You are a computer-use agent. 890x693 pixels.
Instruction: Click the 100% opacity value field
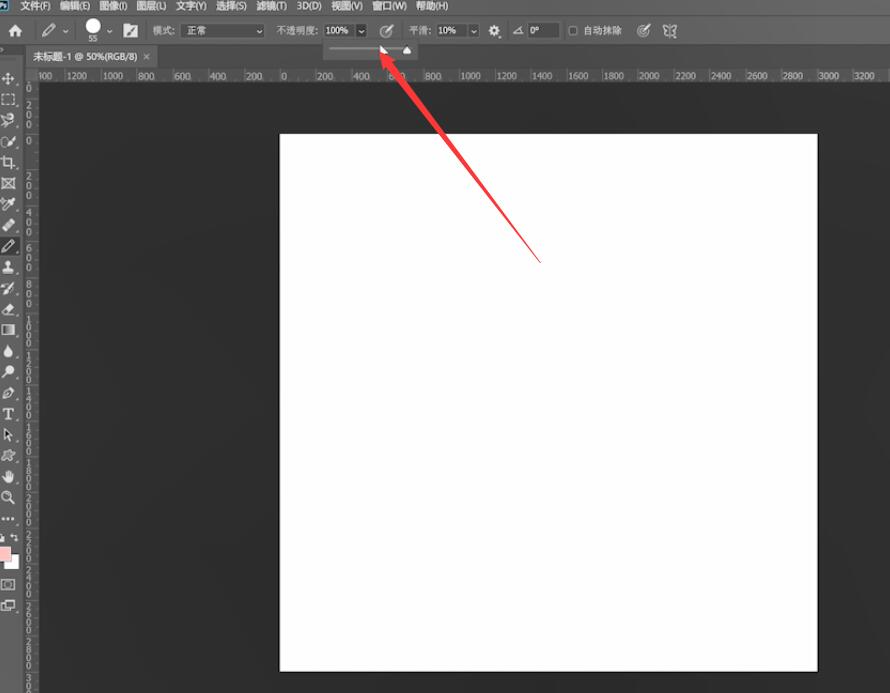339,31
